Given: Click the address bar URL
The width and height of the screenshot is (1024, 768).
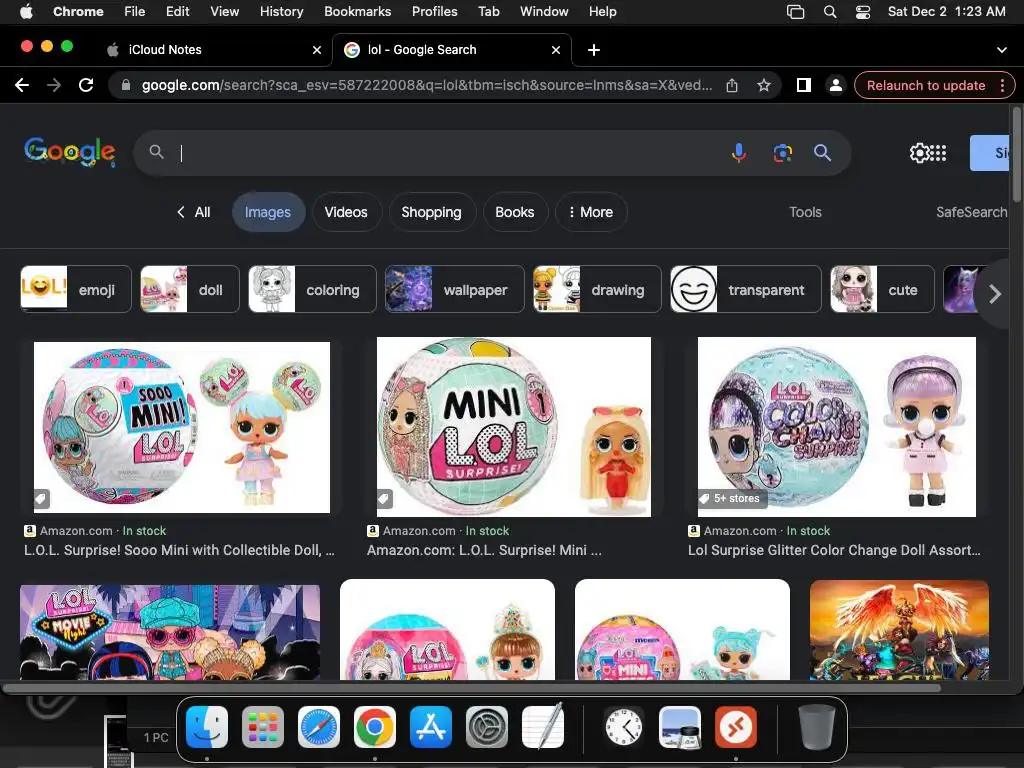Looking at the screenshot, I should (x=426, y=85).
